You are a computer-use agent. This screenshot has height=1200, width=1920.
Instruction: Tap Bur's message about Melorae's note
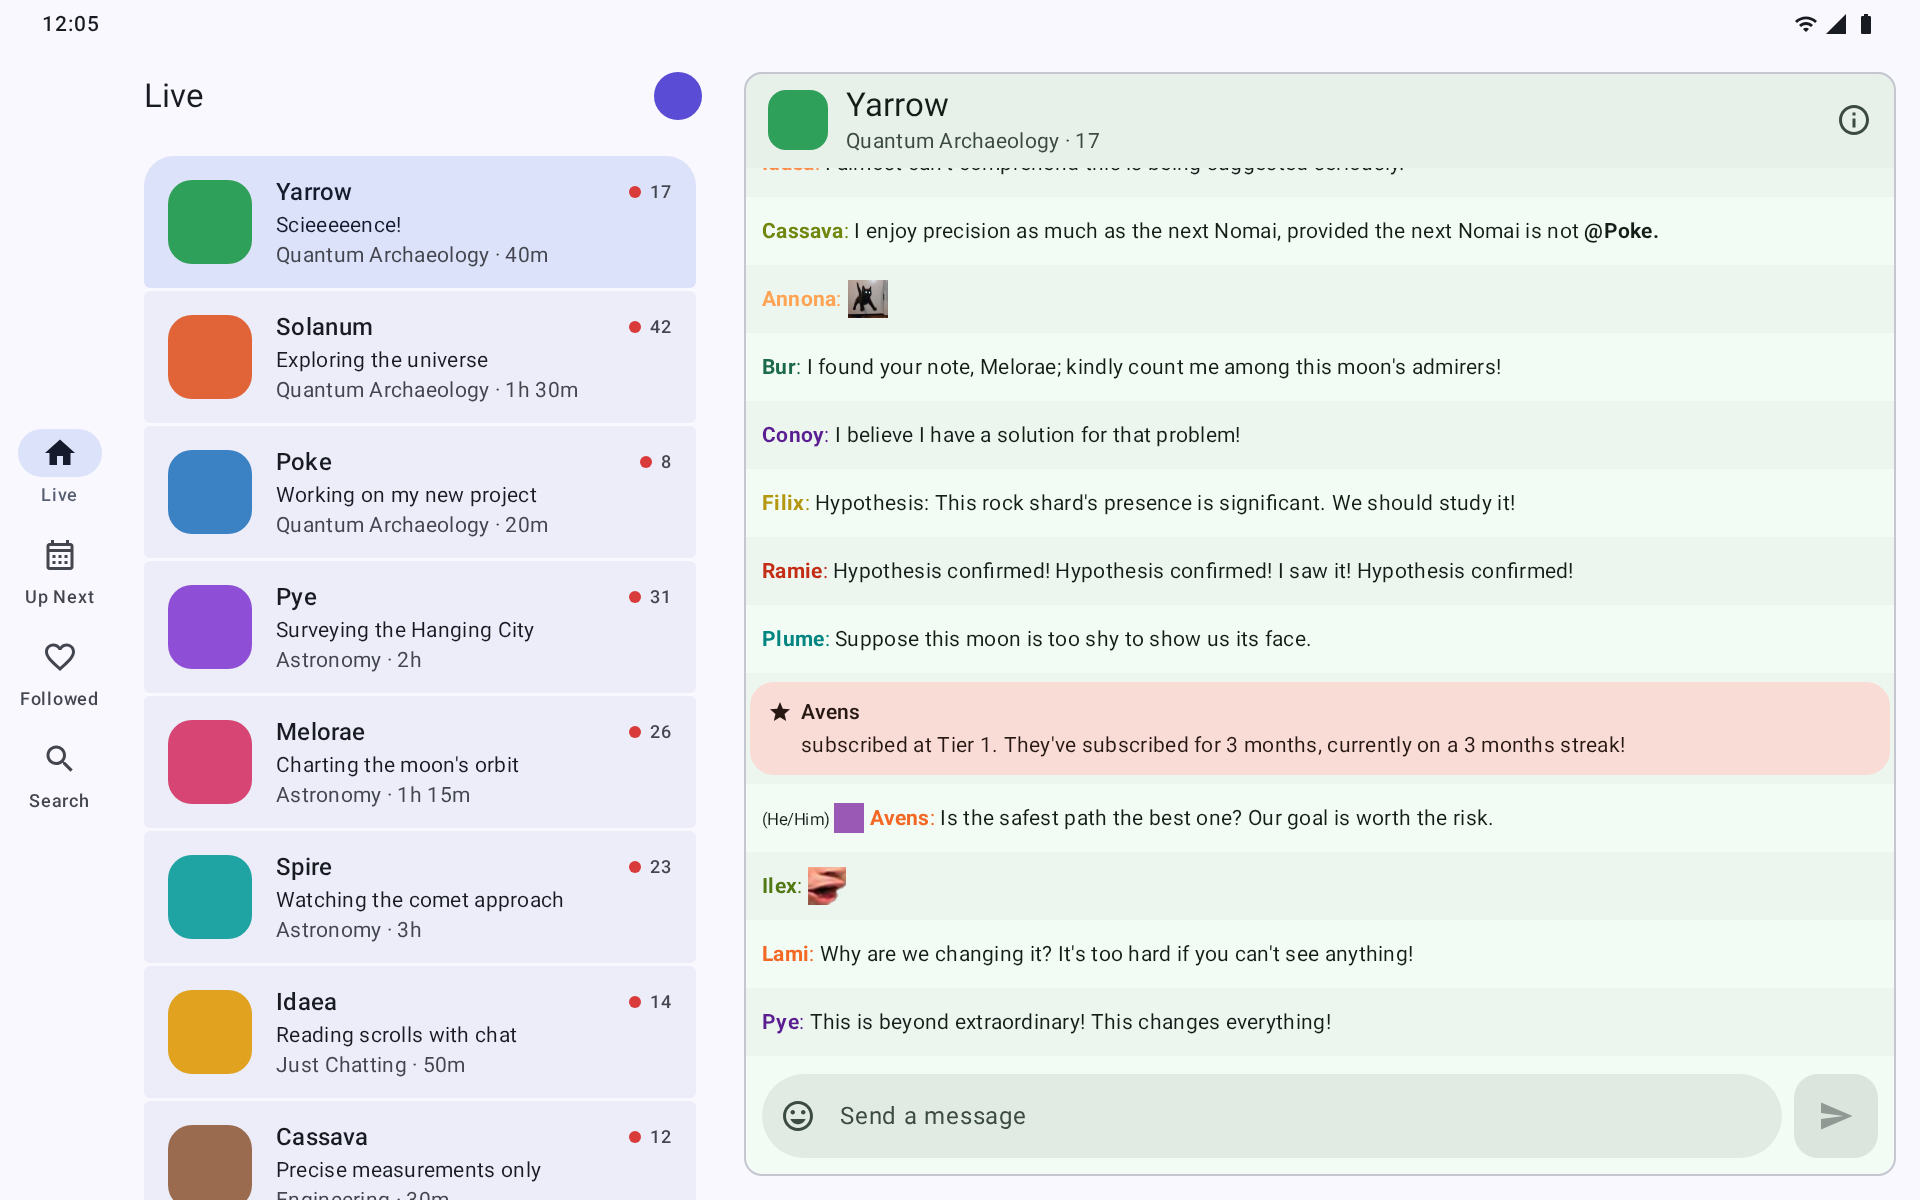pyautogui.click(x=1320, y=367)
